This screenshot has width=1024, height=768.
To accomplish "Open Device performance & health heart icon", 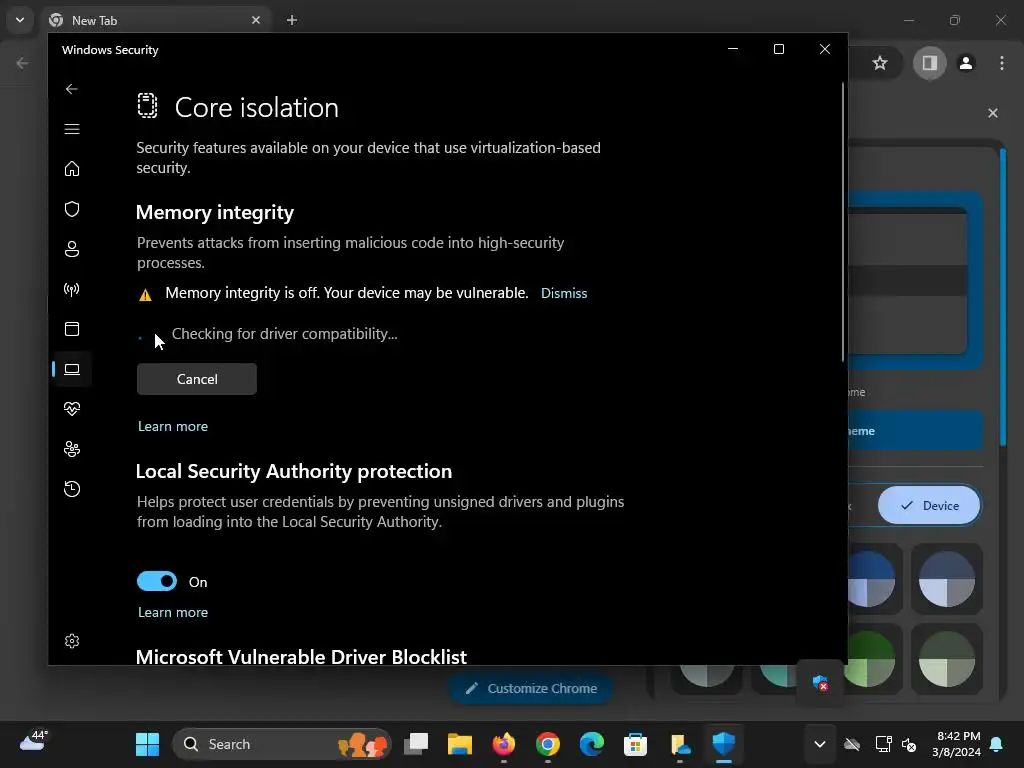I will [x=72, y=409].
